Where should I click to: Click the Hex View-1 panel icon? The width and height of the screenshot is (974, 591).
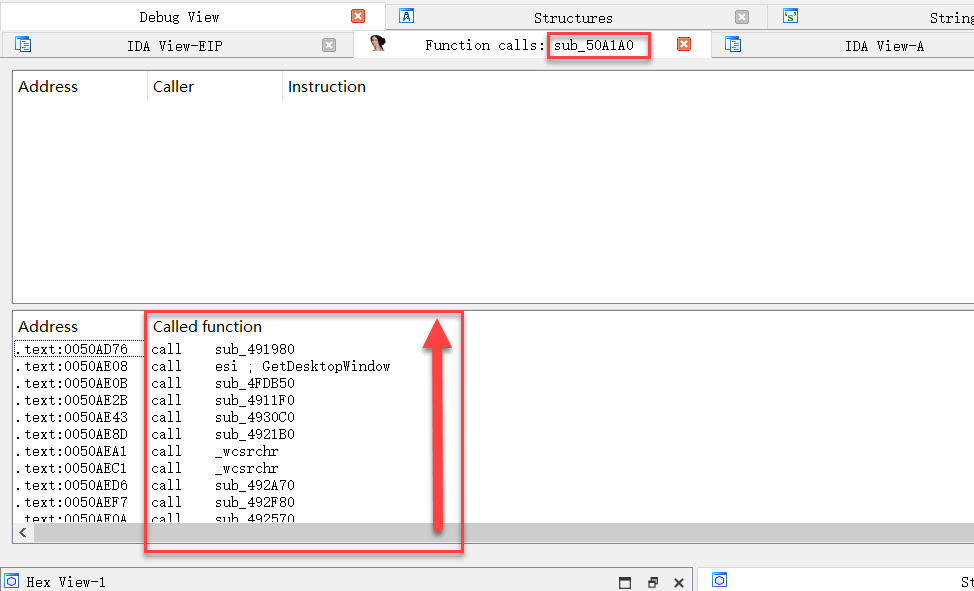(x=12, y=581)
